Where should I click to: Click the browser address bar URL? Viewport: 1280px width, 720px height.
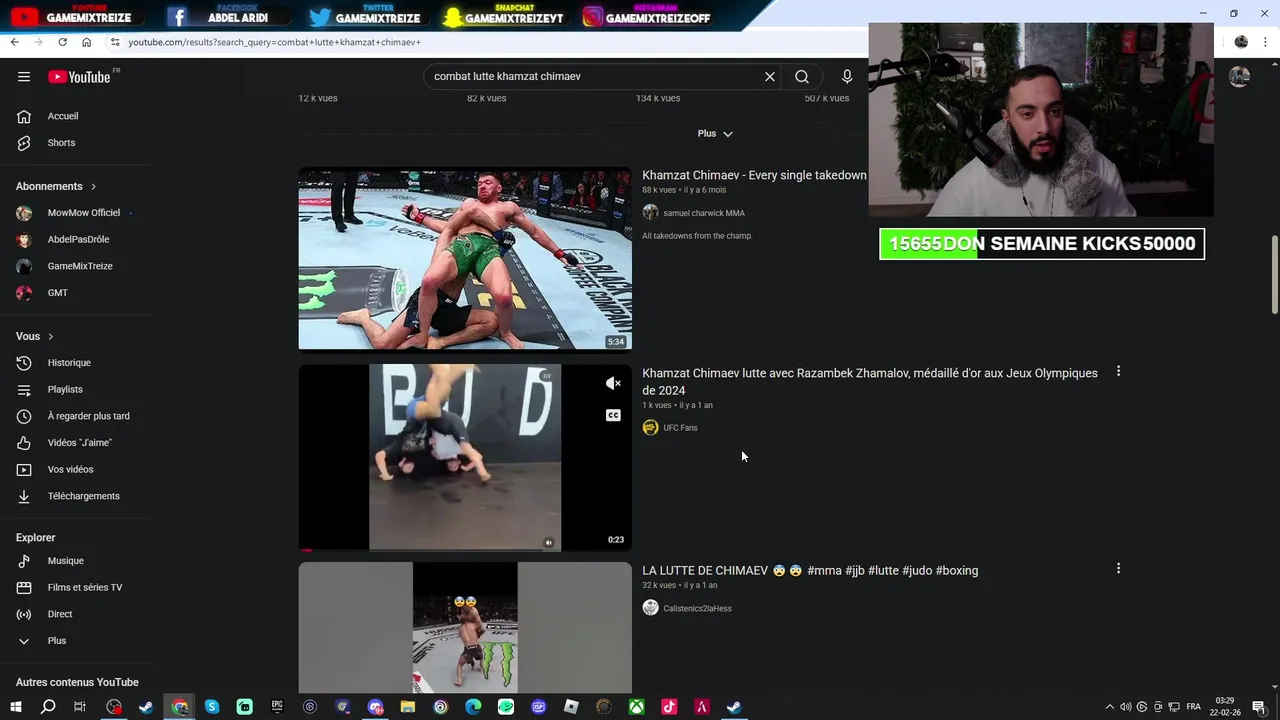coord(274,42)
